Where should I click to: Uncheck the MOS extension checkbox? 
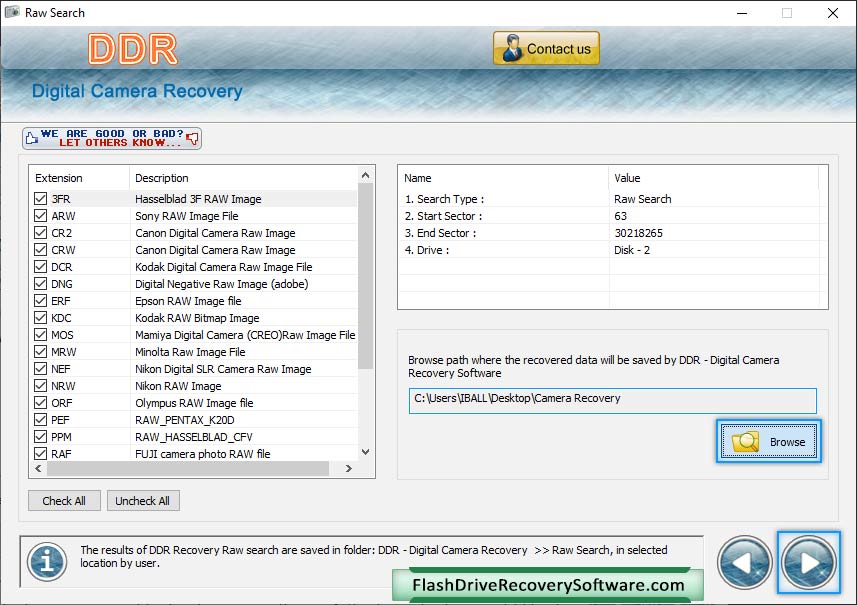(x=40, y=334)
